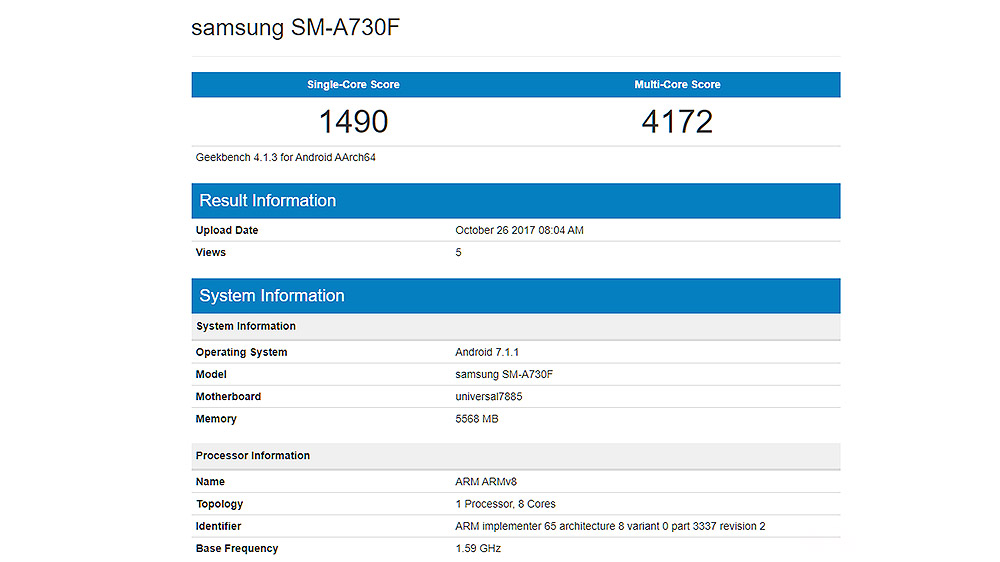Select the multi-core score value 4172
1000x562 pixels.
pos(677,121)
